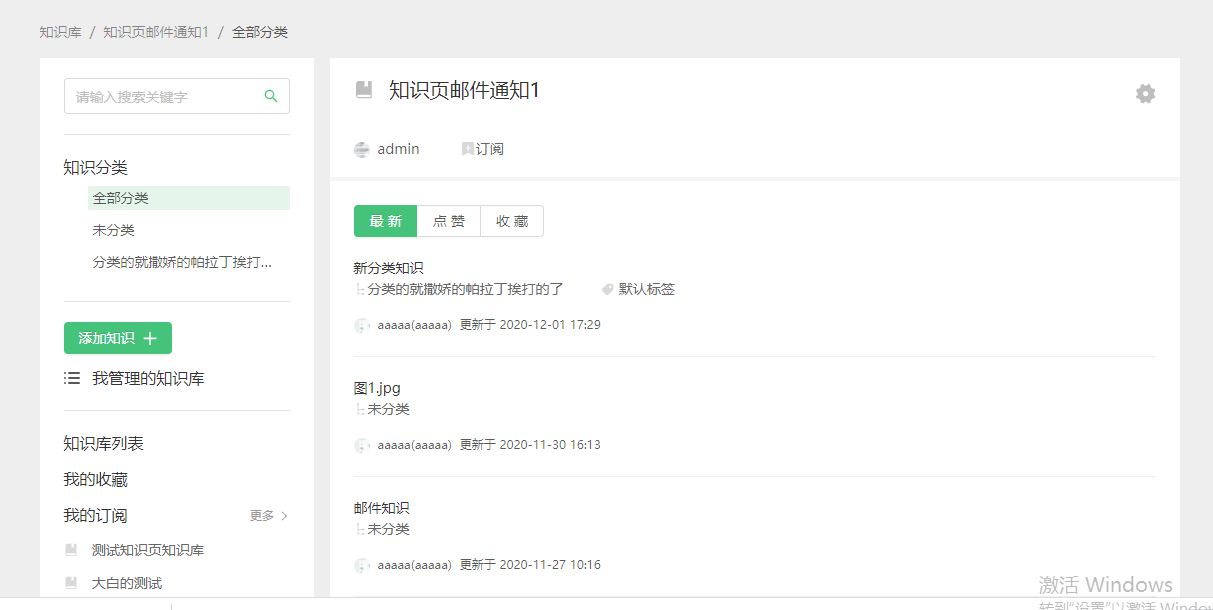The height and width of the screenshot is (610, 1213).
Task: Click book icon next to 测试知识页知识库
Action: (71, 550)
